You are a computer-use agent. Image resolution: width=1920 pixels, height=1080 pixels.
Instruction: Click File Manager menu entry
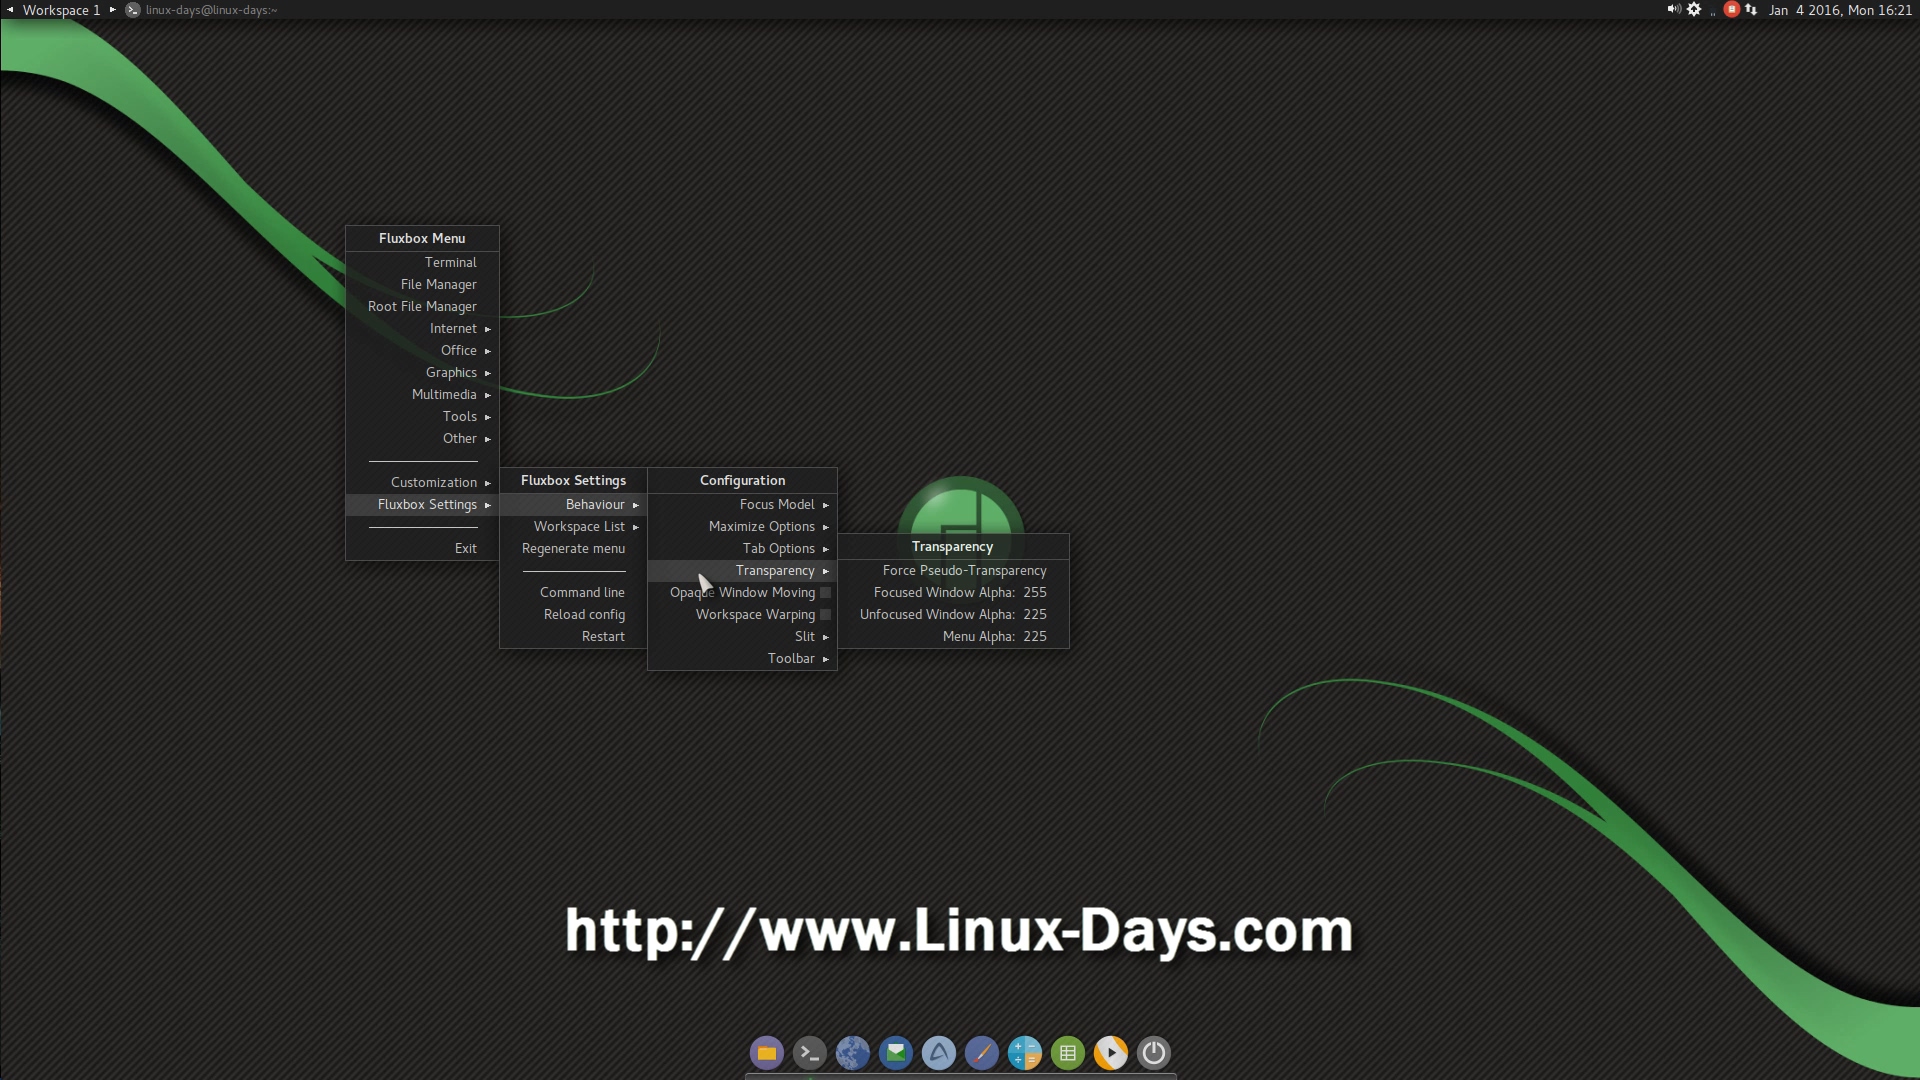[422, 284]
